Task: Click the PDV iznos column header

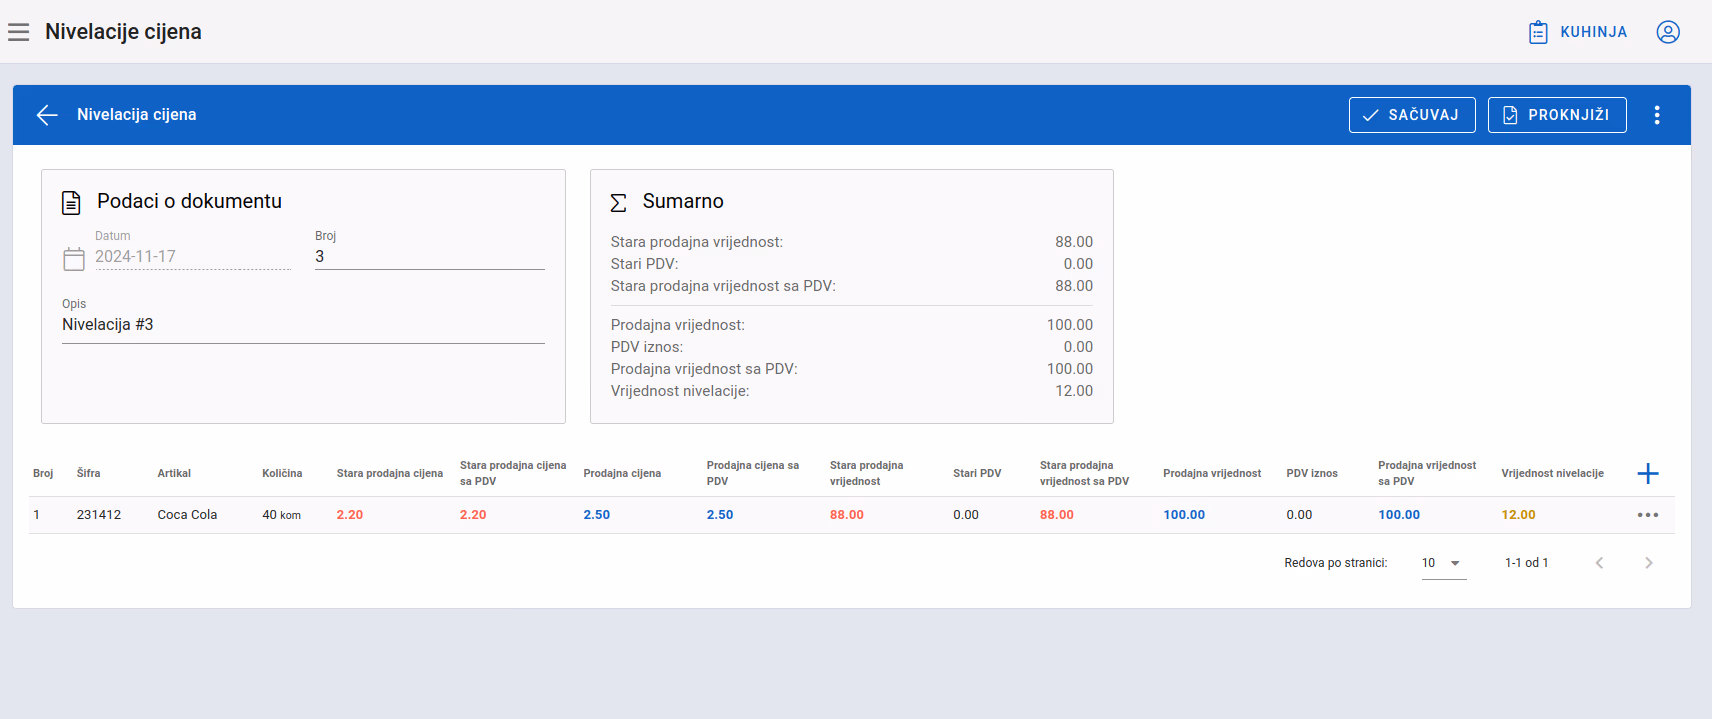Action: pyautogui.click(x=1312, y=473)
